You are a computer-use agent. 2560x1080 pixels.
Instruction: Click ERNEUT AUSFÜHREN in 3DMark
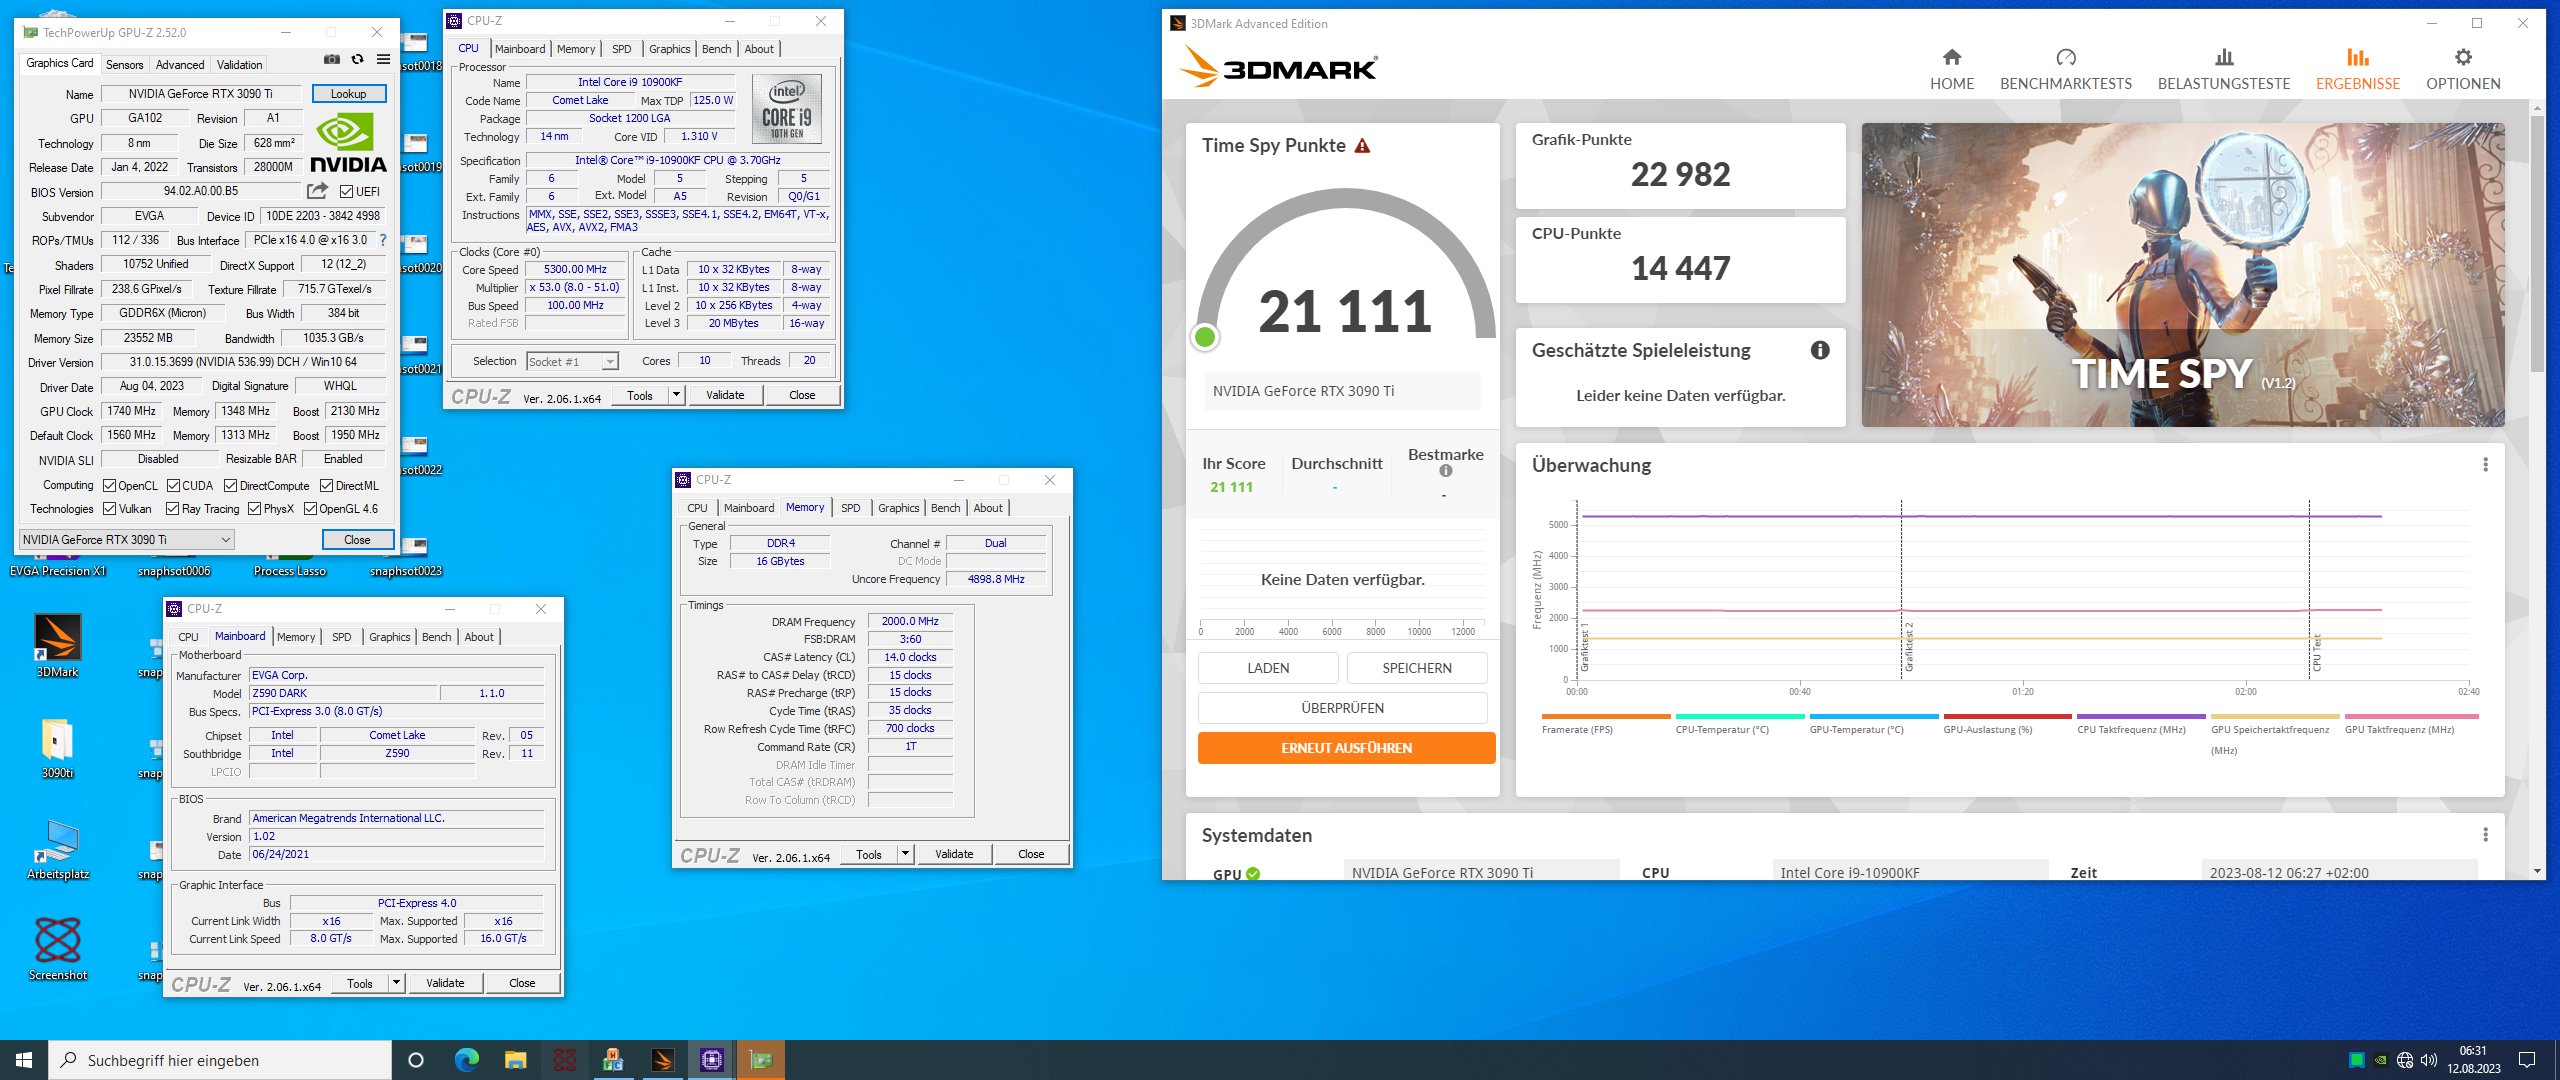pos(1346,748)
